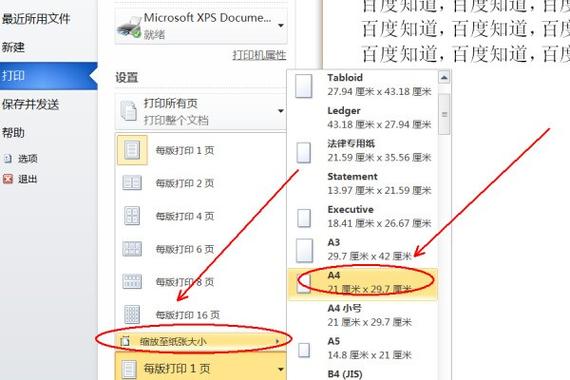Choose 每版打印 4 页
570x380 pixels.
coord(201,216)
